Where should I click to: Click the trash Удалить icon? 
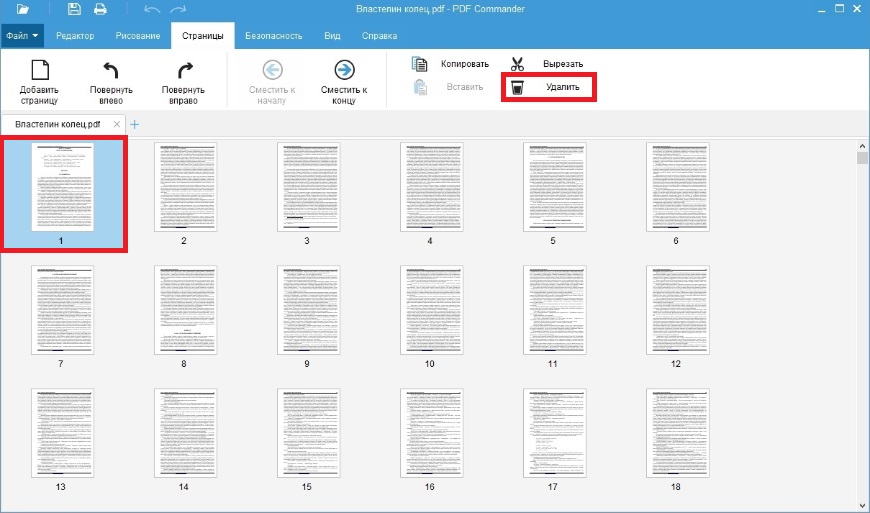pos(517,87)
